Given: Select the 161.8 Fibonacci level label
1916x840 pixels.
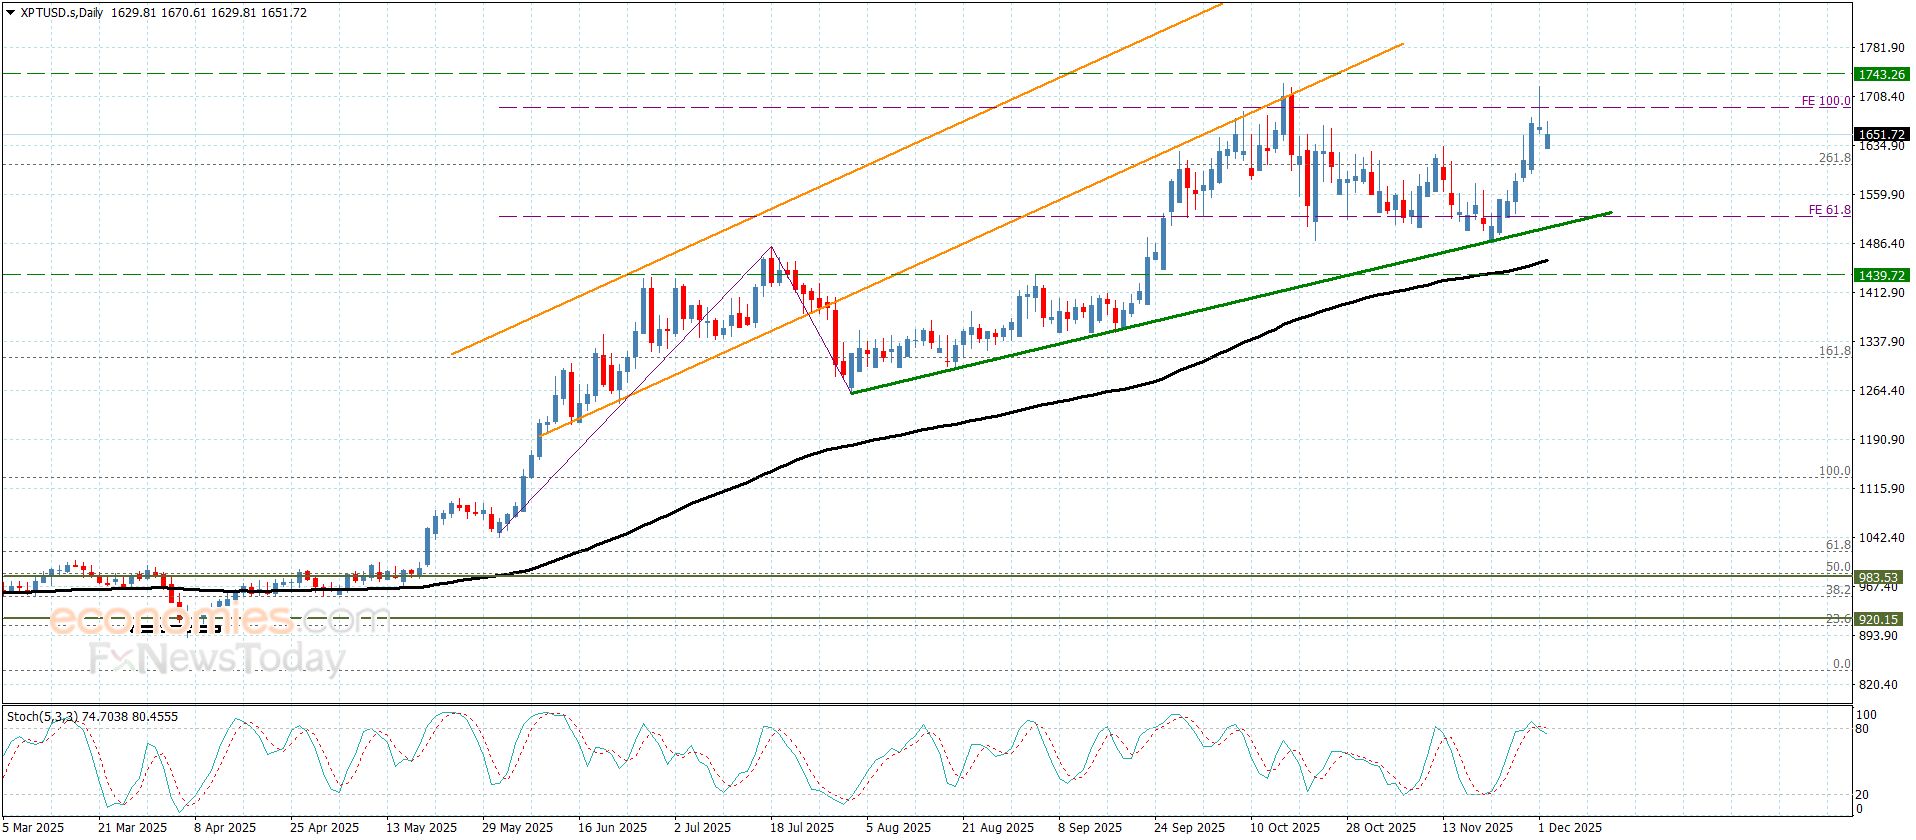Looking at the screenshot, I should tap(1834, 351).
